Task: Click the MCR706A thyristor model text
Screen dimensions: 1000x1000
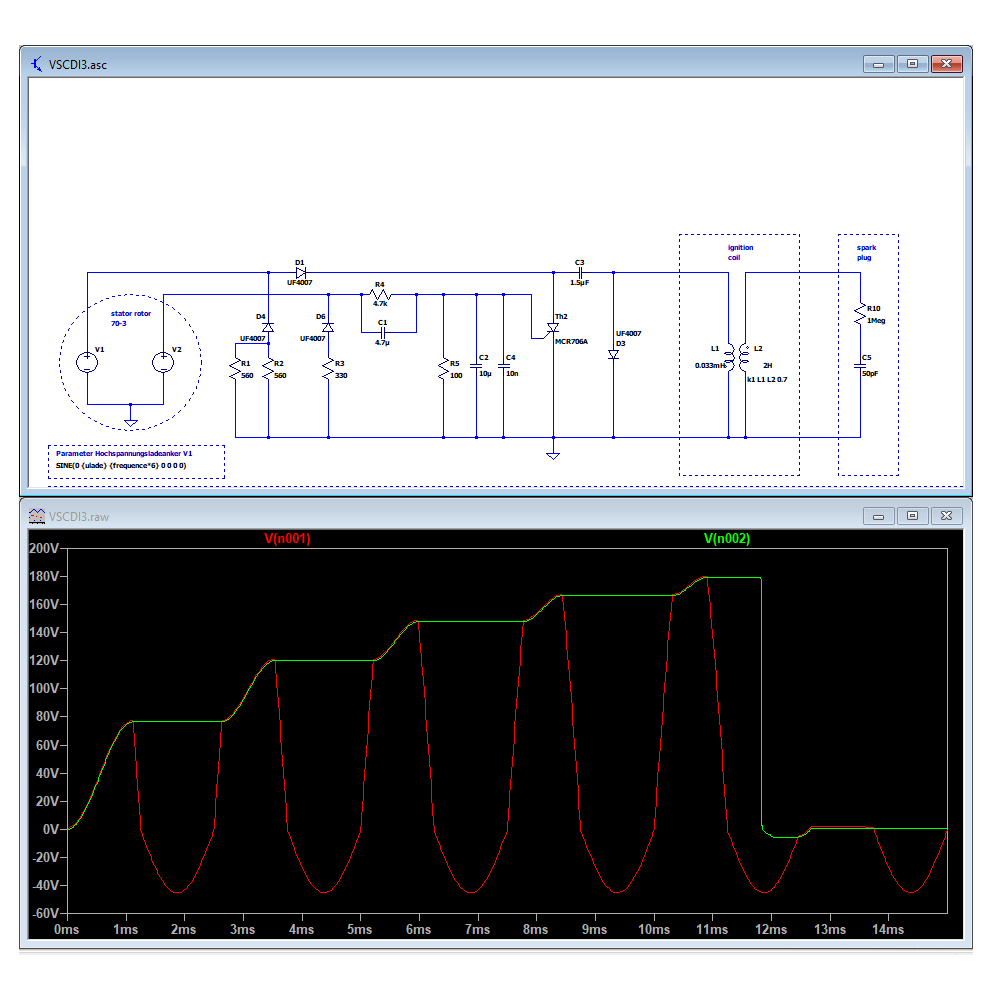Action: click(x=571, y=341)
